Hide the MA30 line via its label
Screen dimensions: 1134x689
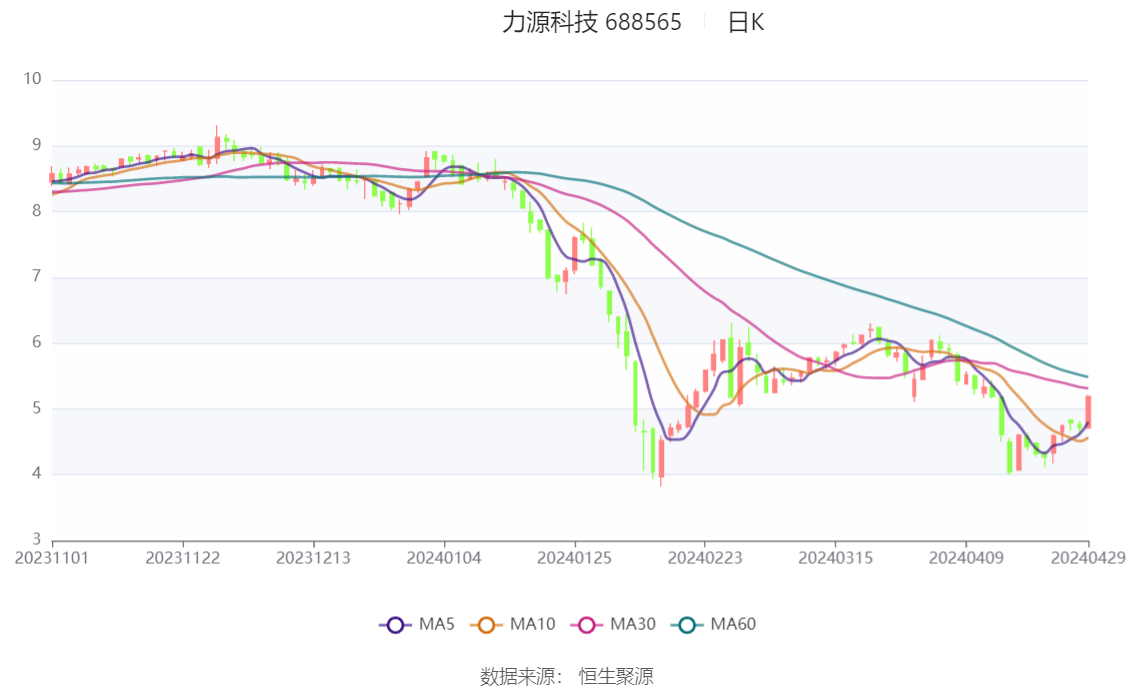tap(633, 624)
